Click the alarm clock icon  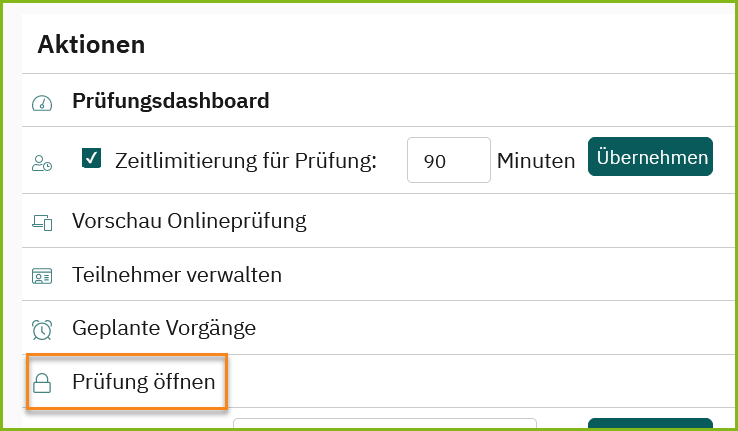(x=42, y=330)
